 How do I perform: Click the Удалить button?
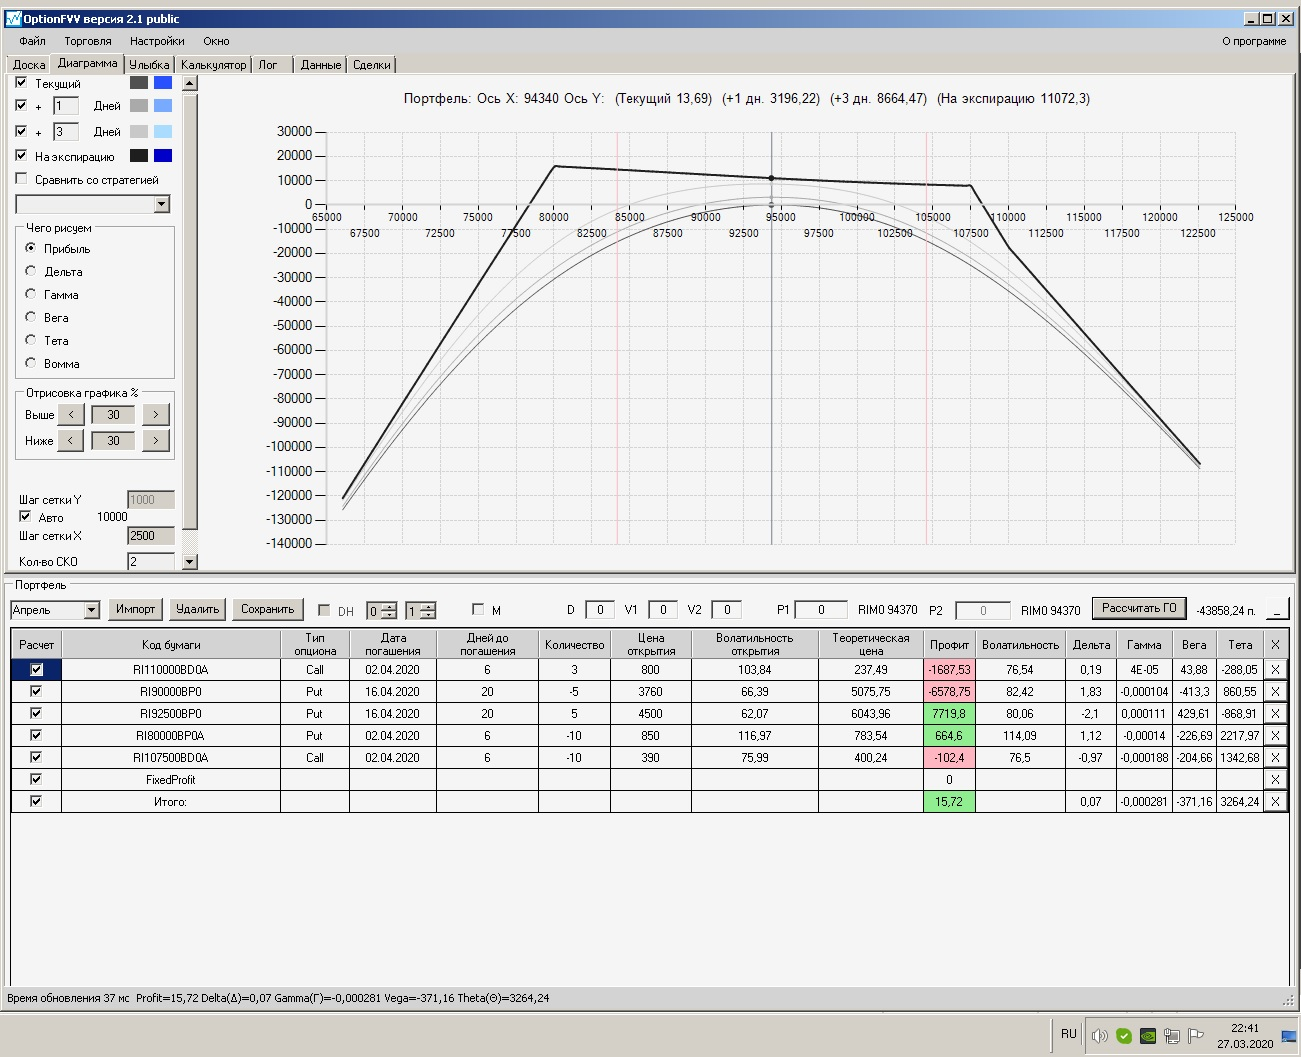pyautogui.click(x=198, y=609)
